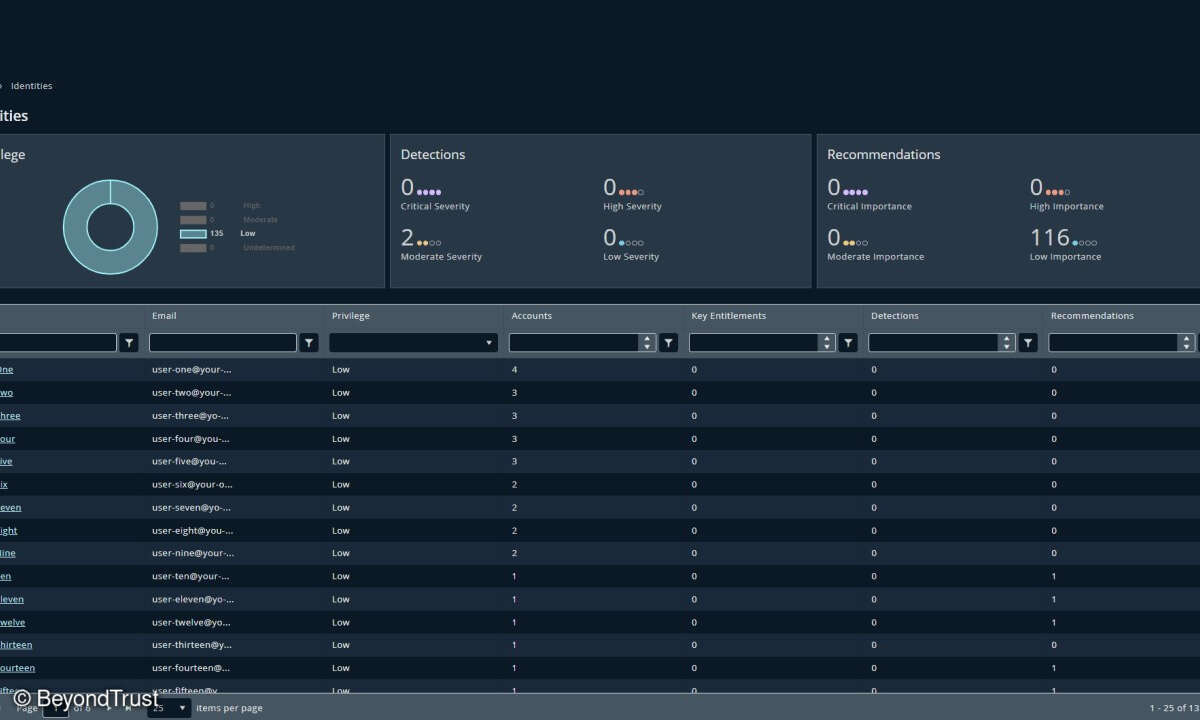Viewport: 1200px width, 720px height.
Task: Click the Recommendations panel heading
Action: click(884, 155)
